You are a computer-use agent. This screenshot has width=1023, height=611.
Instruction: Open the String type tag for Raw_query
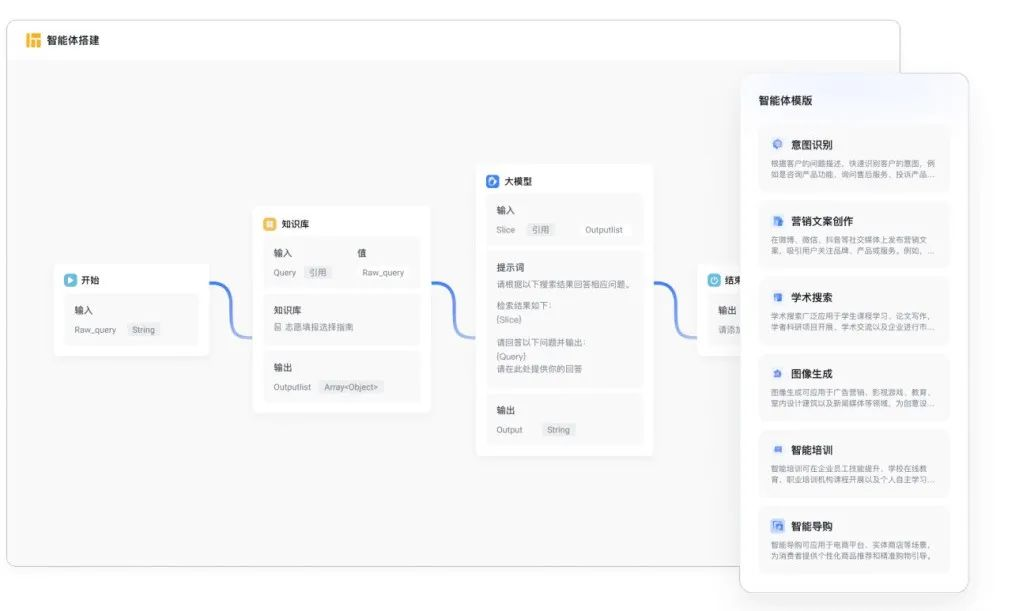point(143,329)
